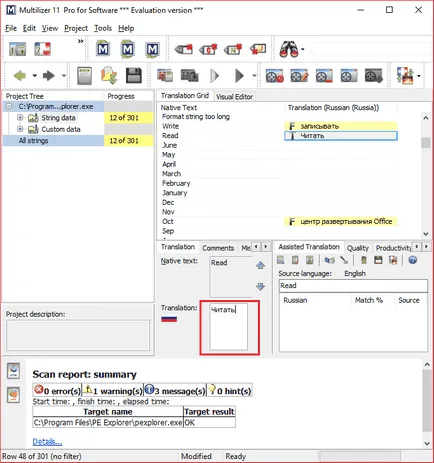Click the top sidebar icon beside Scan report

click(x=14, y=371)
